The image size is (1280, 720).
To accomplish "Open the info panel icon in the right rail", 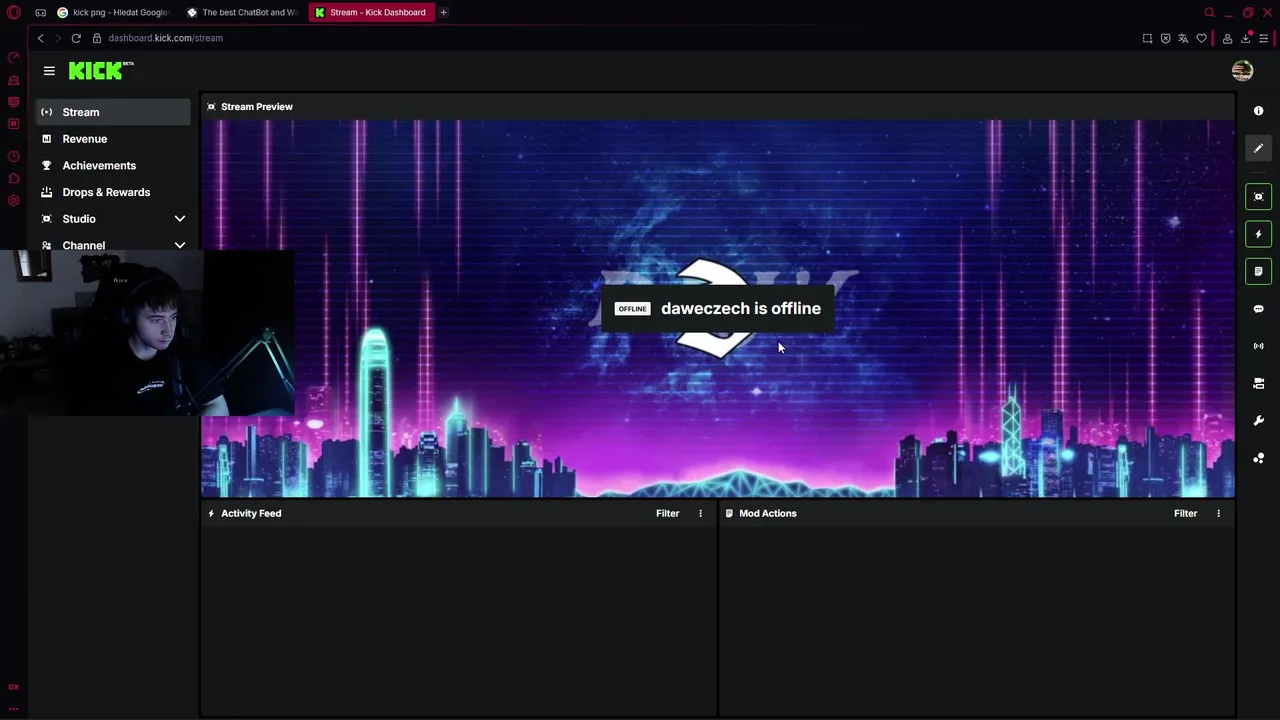I will (1258, 111).
